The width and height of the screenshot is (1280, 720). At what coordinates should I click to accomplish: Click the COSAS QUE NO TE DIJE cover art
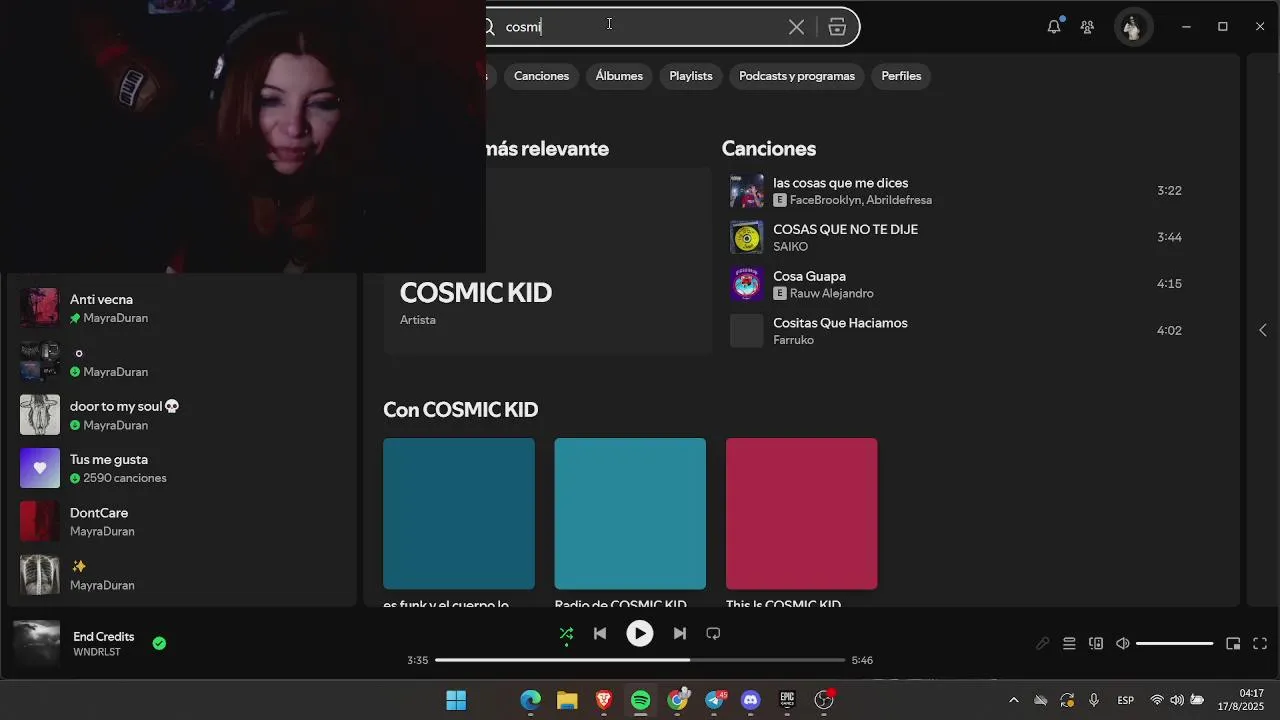click(x=747, y=237)
